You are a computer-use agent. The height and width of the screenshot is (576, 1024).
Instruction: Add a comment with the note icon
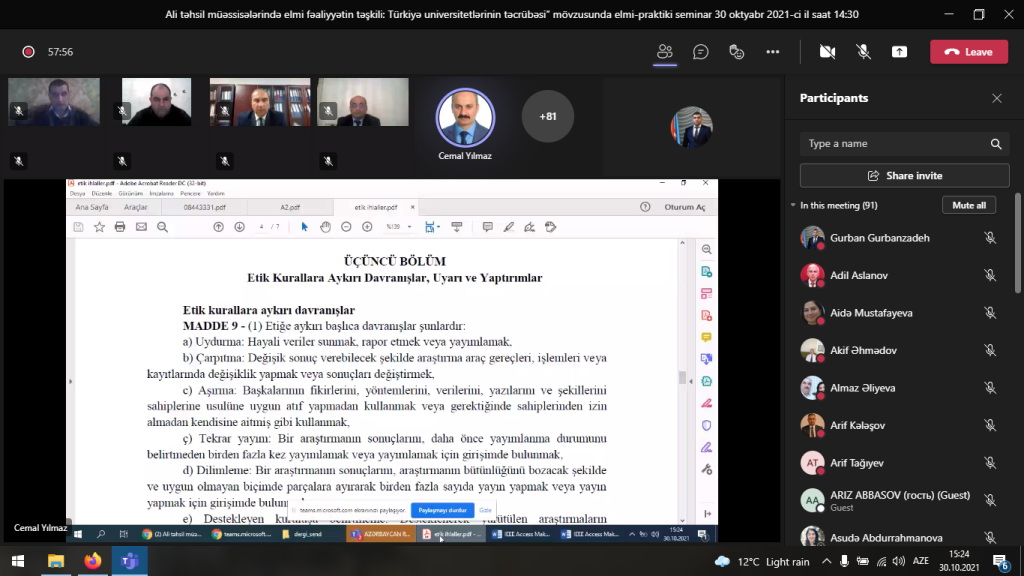tap(487, 227)
